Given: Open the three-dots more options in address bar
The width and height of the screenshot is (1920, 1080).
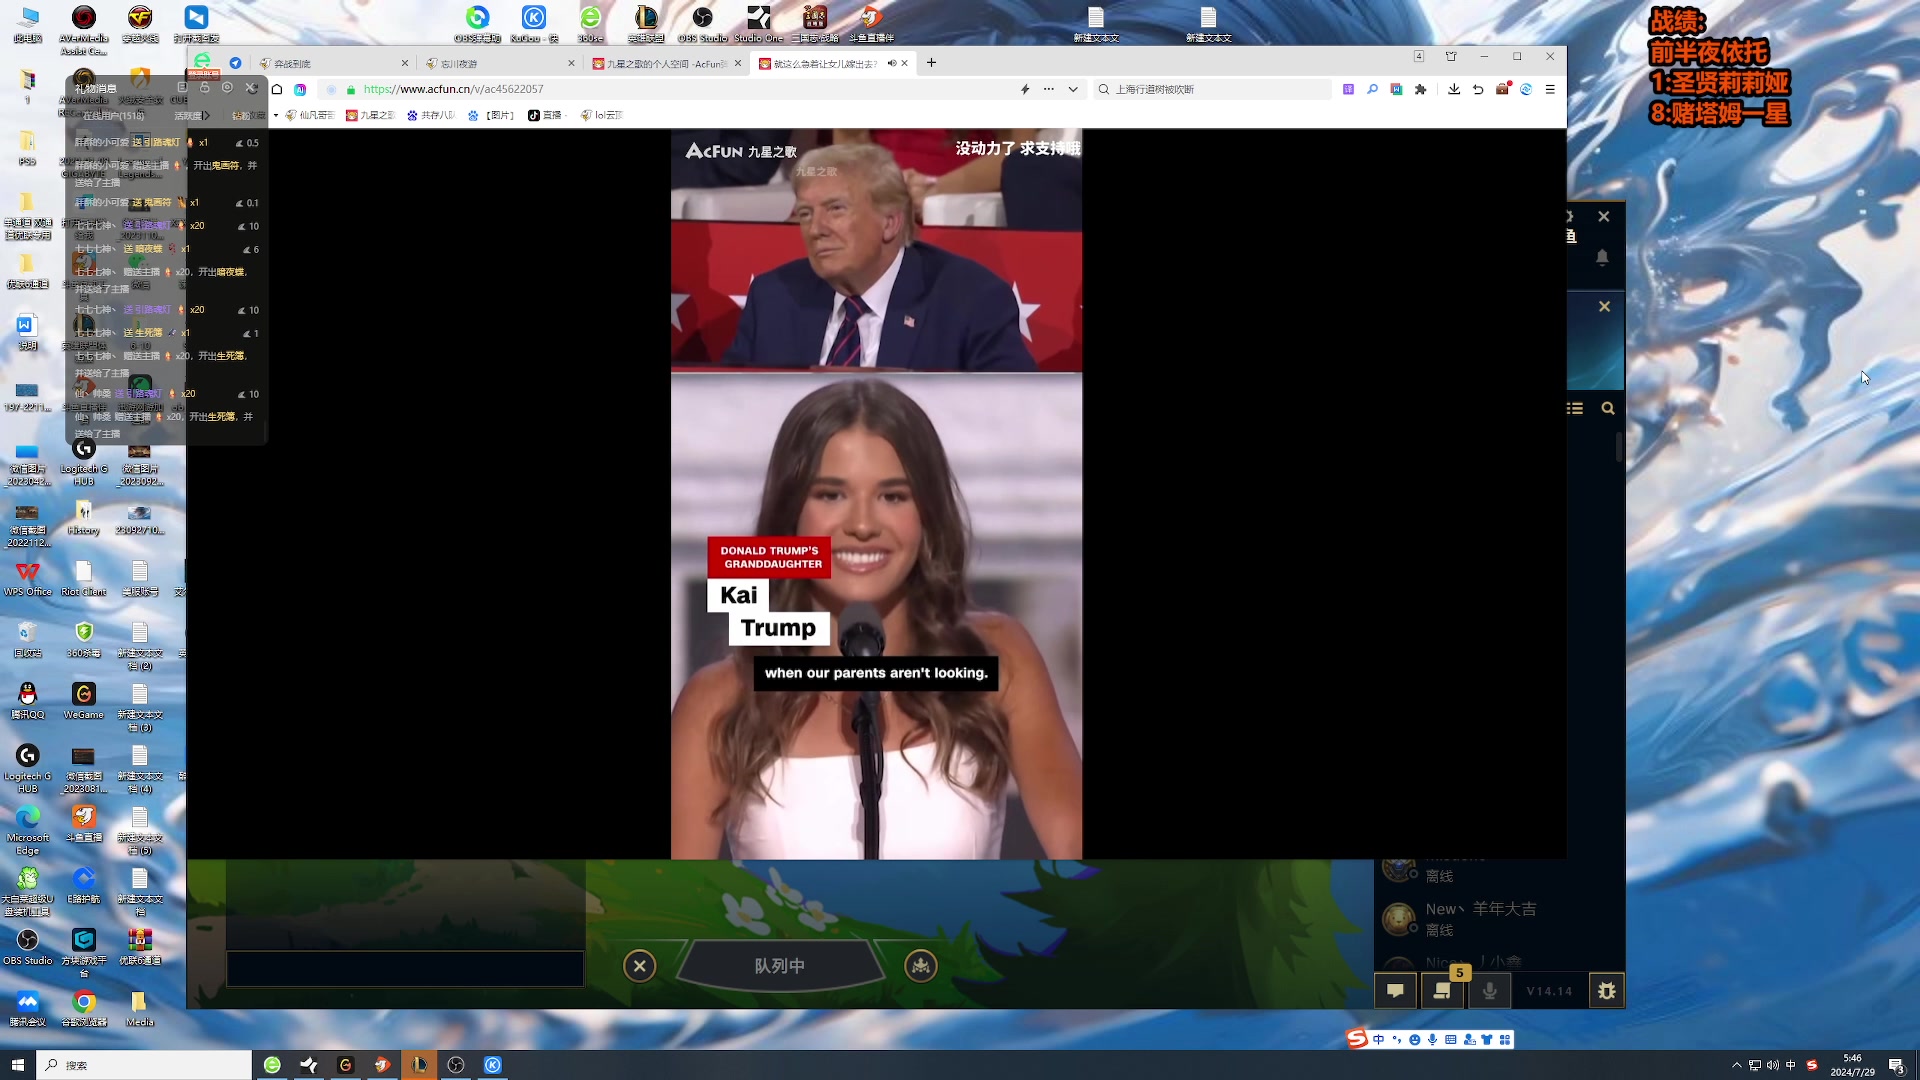Looking at the screenshot, I should [x=1048, y=89].
